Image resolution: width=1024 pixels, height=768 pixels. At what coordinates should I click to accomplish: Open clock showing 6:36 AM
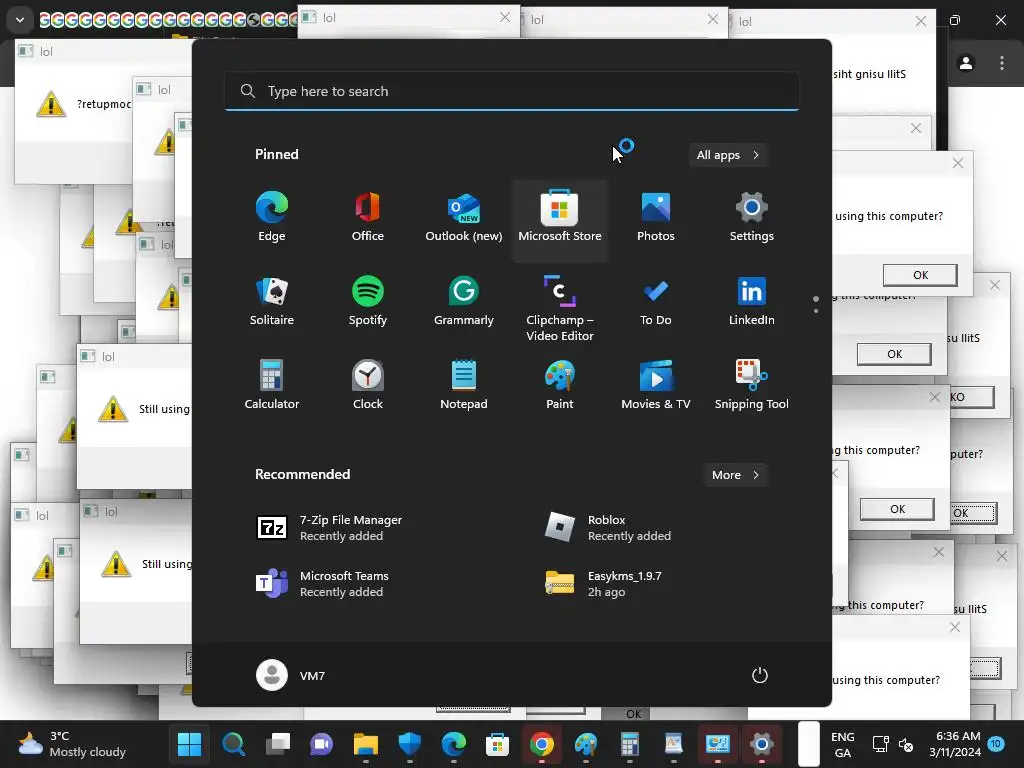955,744
